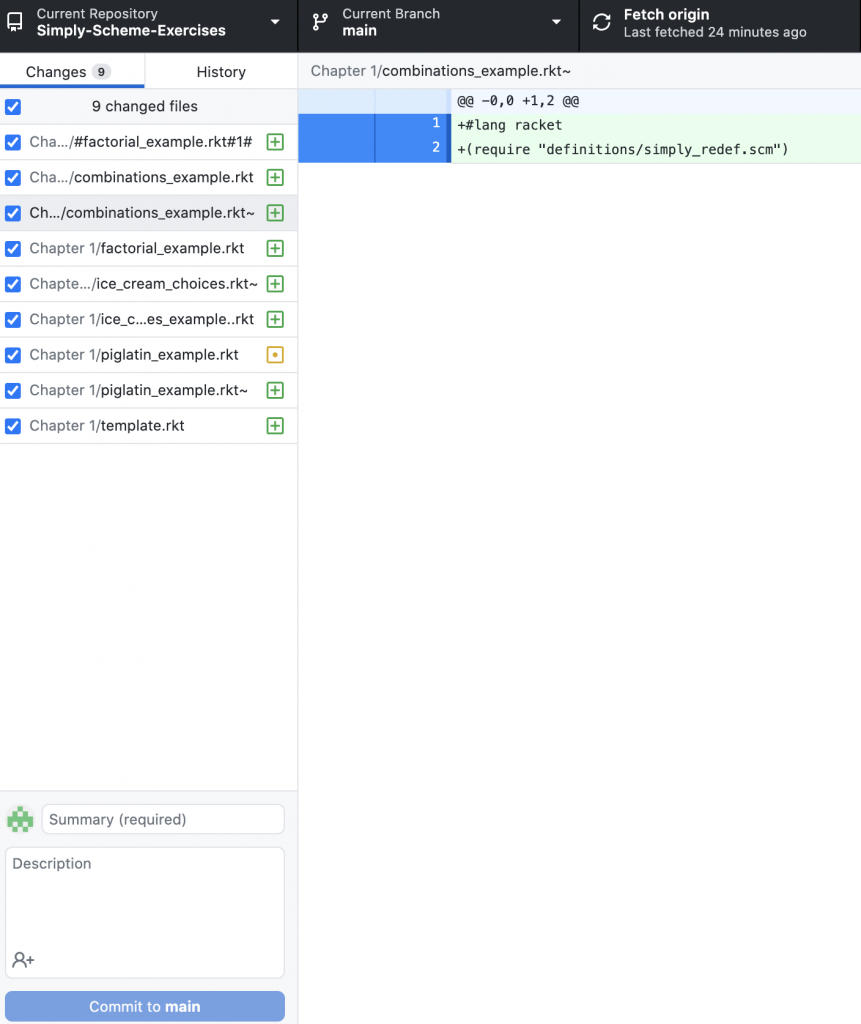The image size is (861, 1024).
Task: Click the Fetch origin sync icon
Action: click(602, 22)
